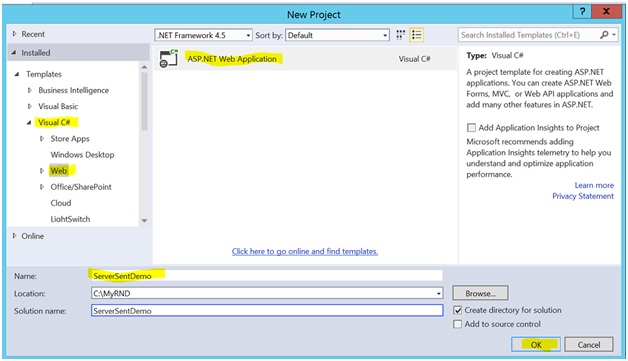Collapse Visual C# node arrow
Screen dimensions: 628x361
pos(29,123)
